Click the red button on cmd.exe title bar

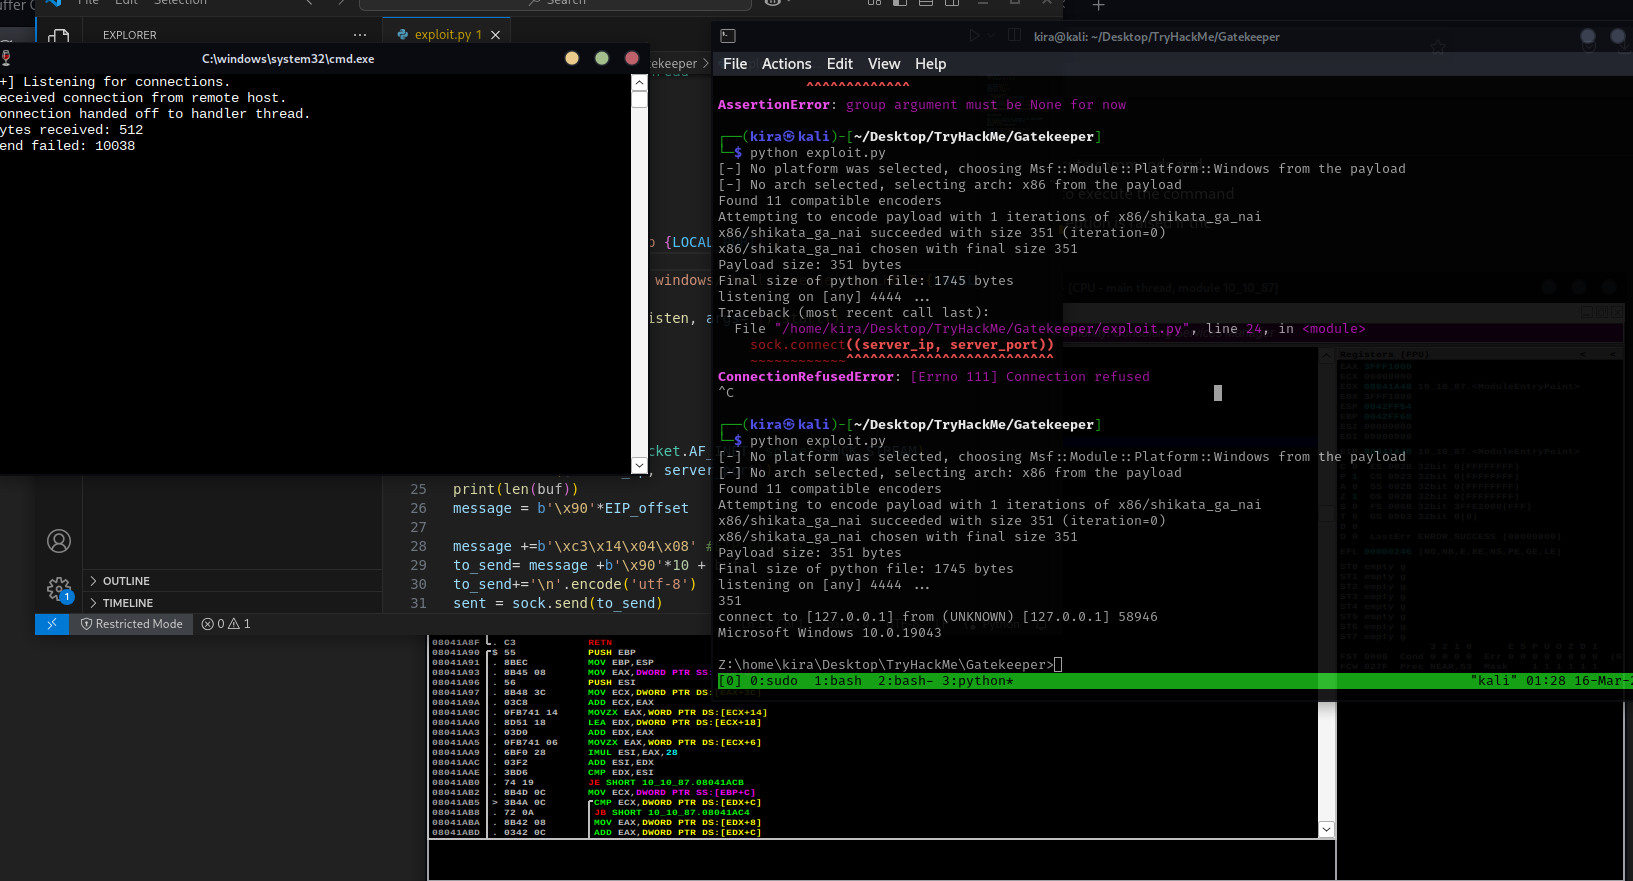632,58
